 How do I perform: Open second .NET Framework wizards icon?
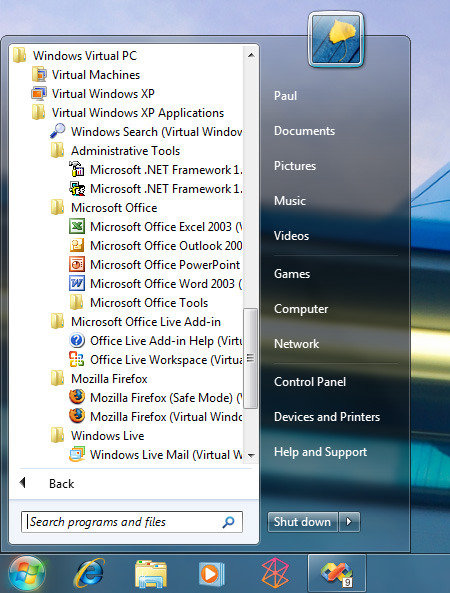[77, 188]
